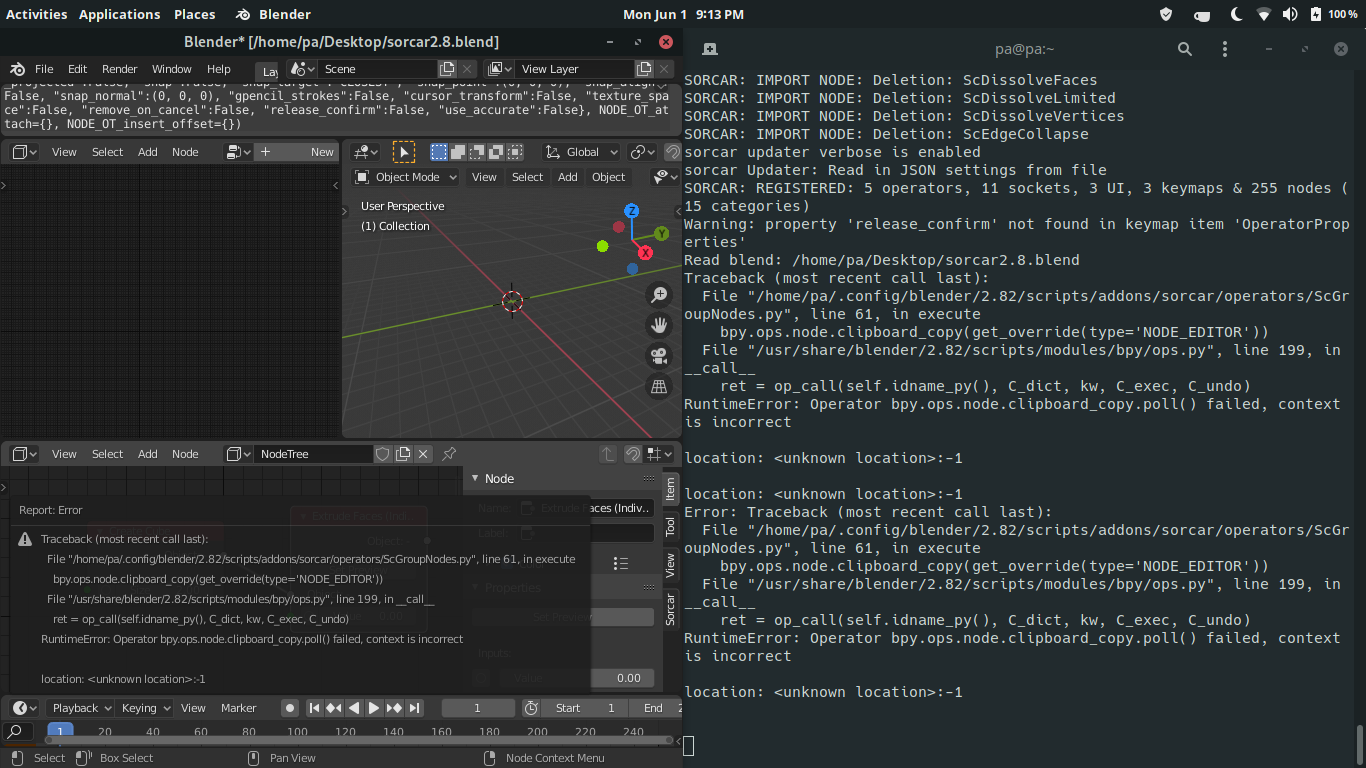
Task: Open the node snap element dropdown
Action: pos(657,454)
